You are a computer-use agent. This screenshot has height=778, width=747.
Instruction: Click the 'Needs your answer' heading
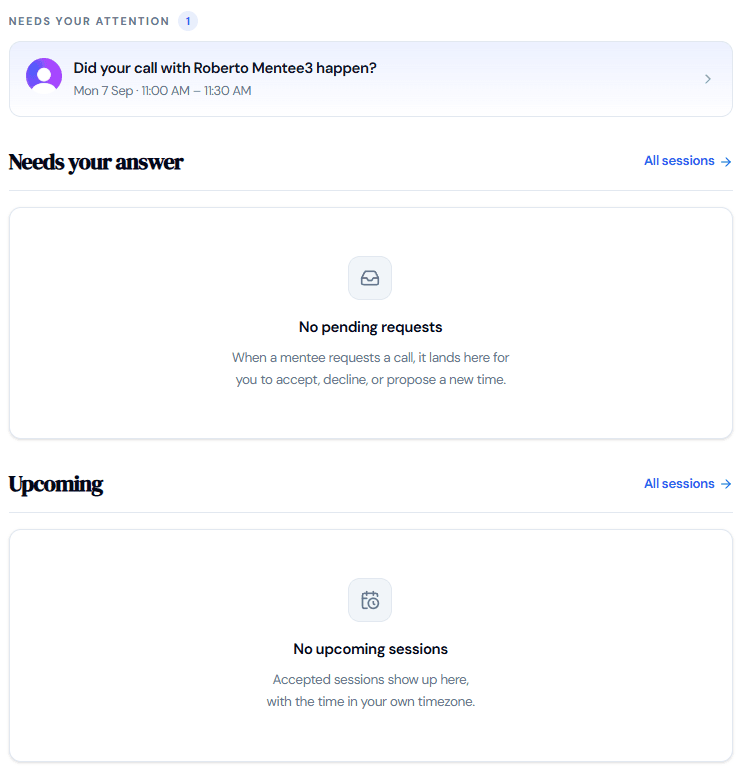coord(96,163)
